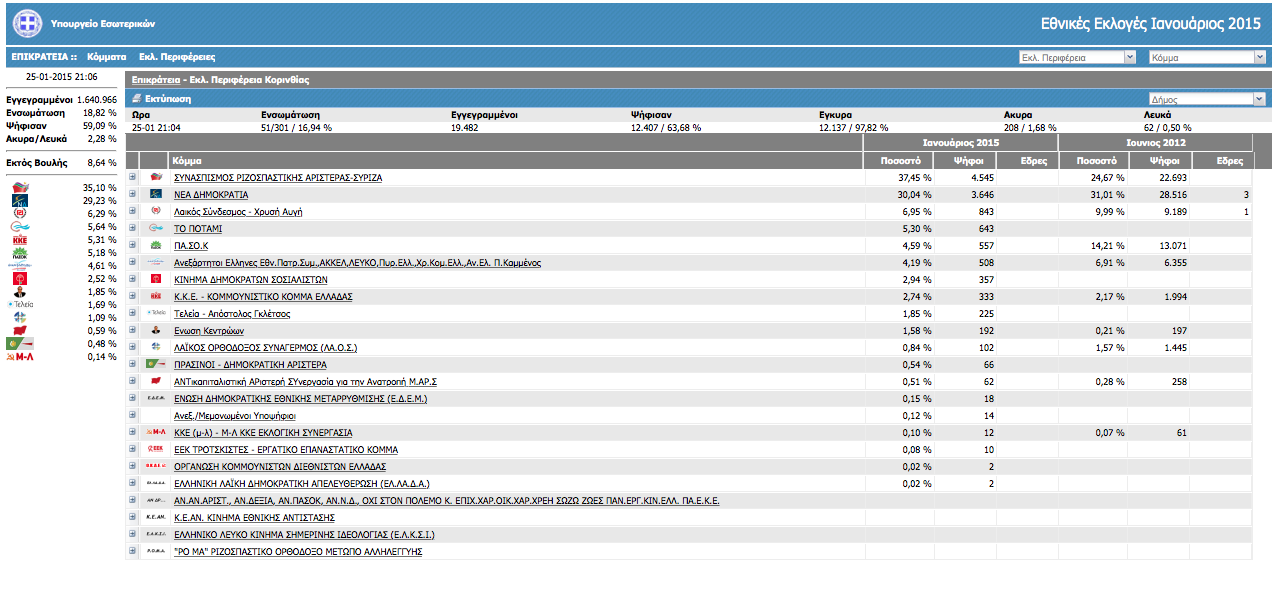Click M-Λ logo beside 0,14 % in sidebar
This screenshot has width=1279, height=598.
pyautogui.click(x=20, y=357)
